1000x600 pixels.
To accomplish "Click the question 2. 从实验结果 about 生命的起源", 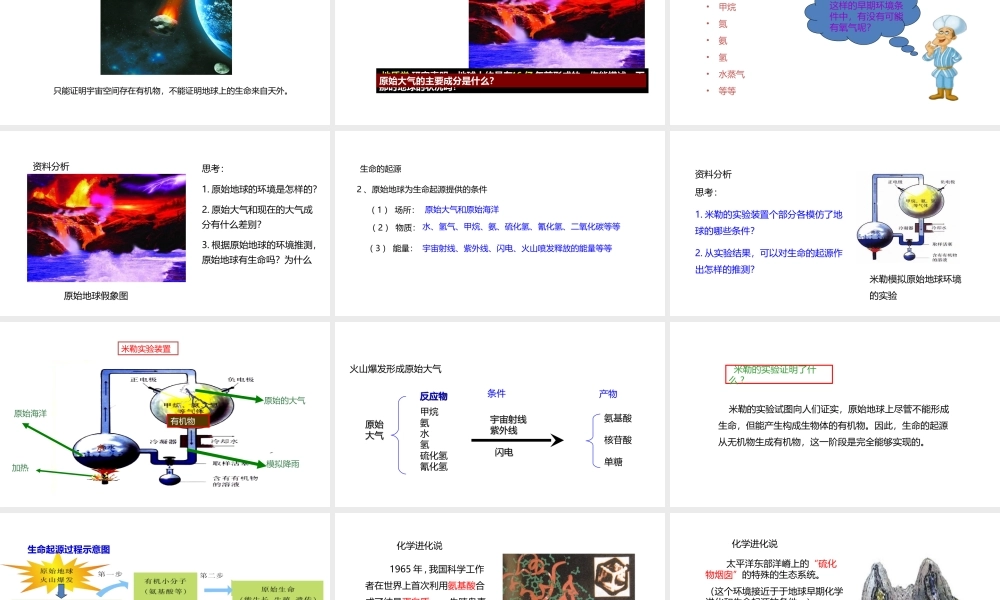I will 768,261.
